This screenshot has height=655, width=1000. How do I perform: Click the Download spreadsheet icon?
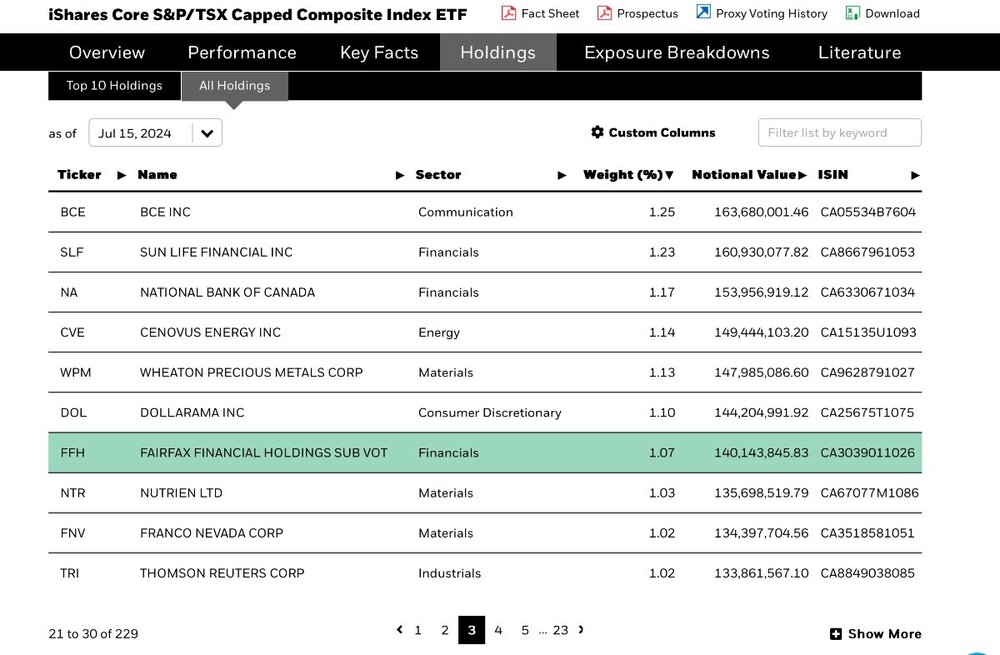[x=852, y=13]
